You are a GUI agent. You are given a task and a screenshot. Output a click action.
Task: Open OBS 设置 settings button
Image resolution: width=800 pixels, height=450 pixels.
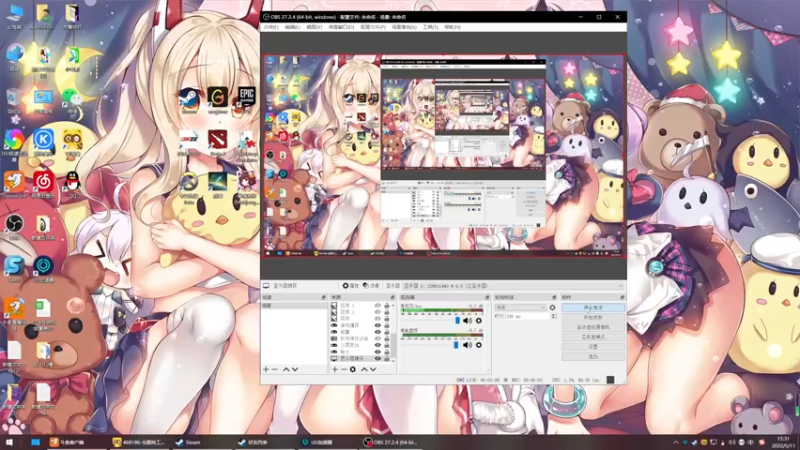click(x=593, y=346)
